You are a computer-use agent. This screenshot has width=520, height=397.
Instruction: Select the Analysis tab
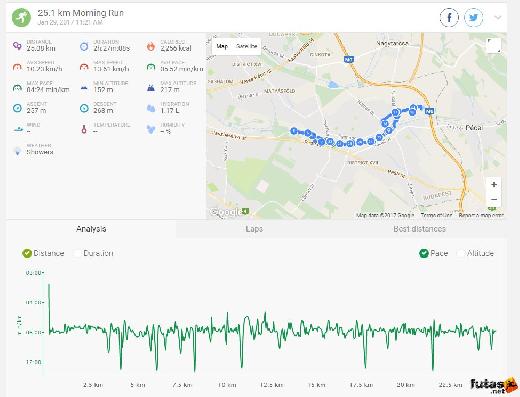pos(91,229)
